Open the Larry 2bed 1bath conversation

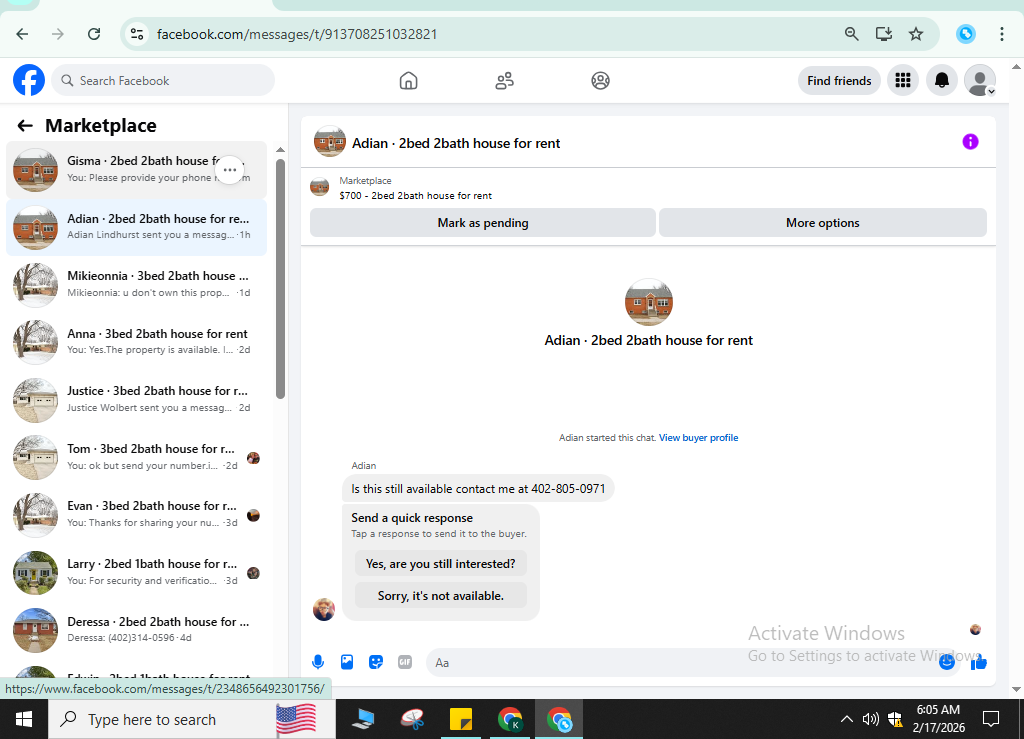[136, 572]
